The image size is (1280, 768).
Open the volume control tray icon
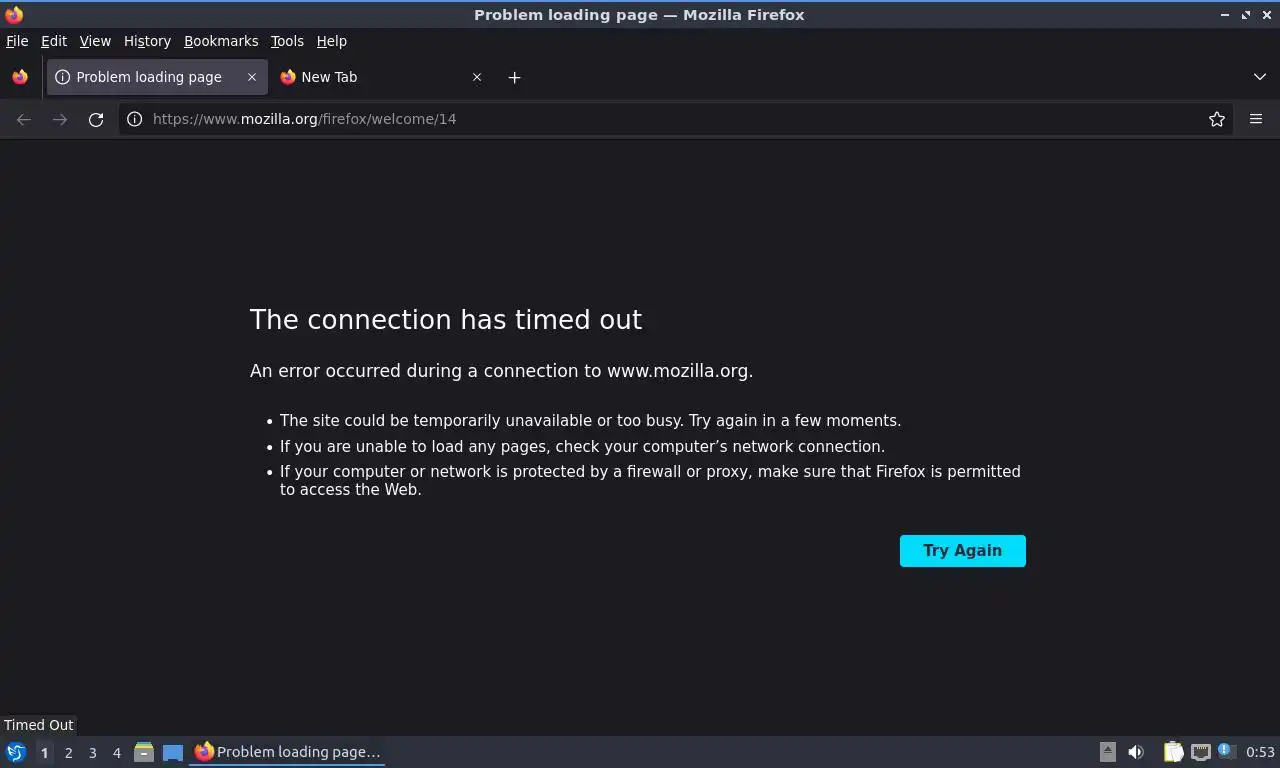pyautogui.click(x=1136, y=752)
